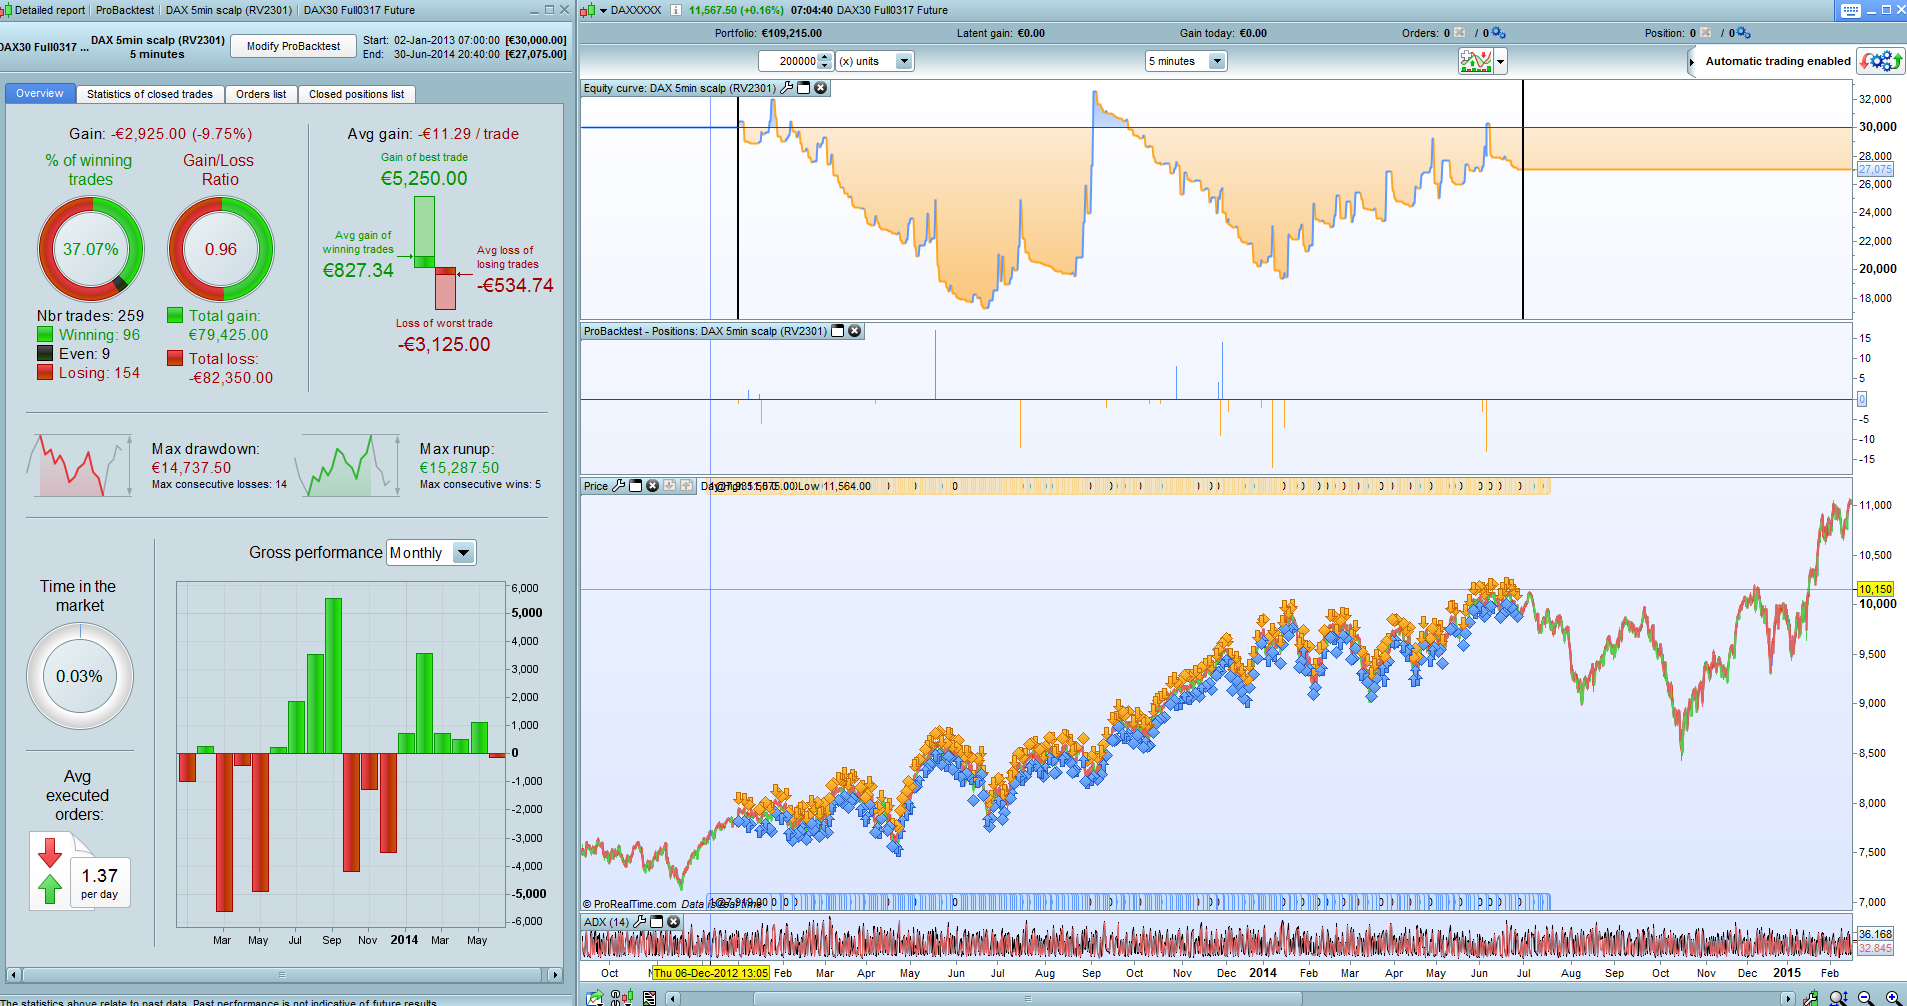Click the Nbr trades: 259 text

(x=90, y=316)
